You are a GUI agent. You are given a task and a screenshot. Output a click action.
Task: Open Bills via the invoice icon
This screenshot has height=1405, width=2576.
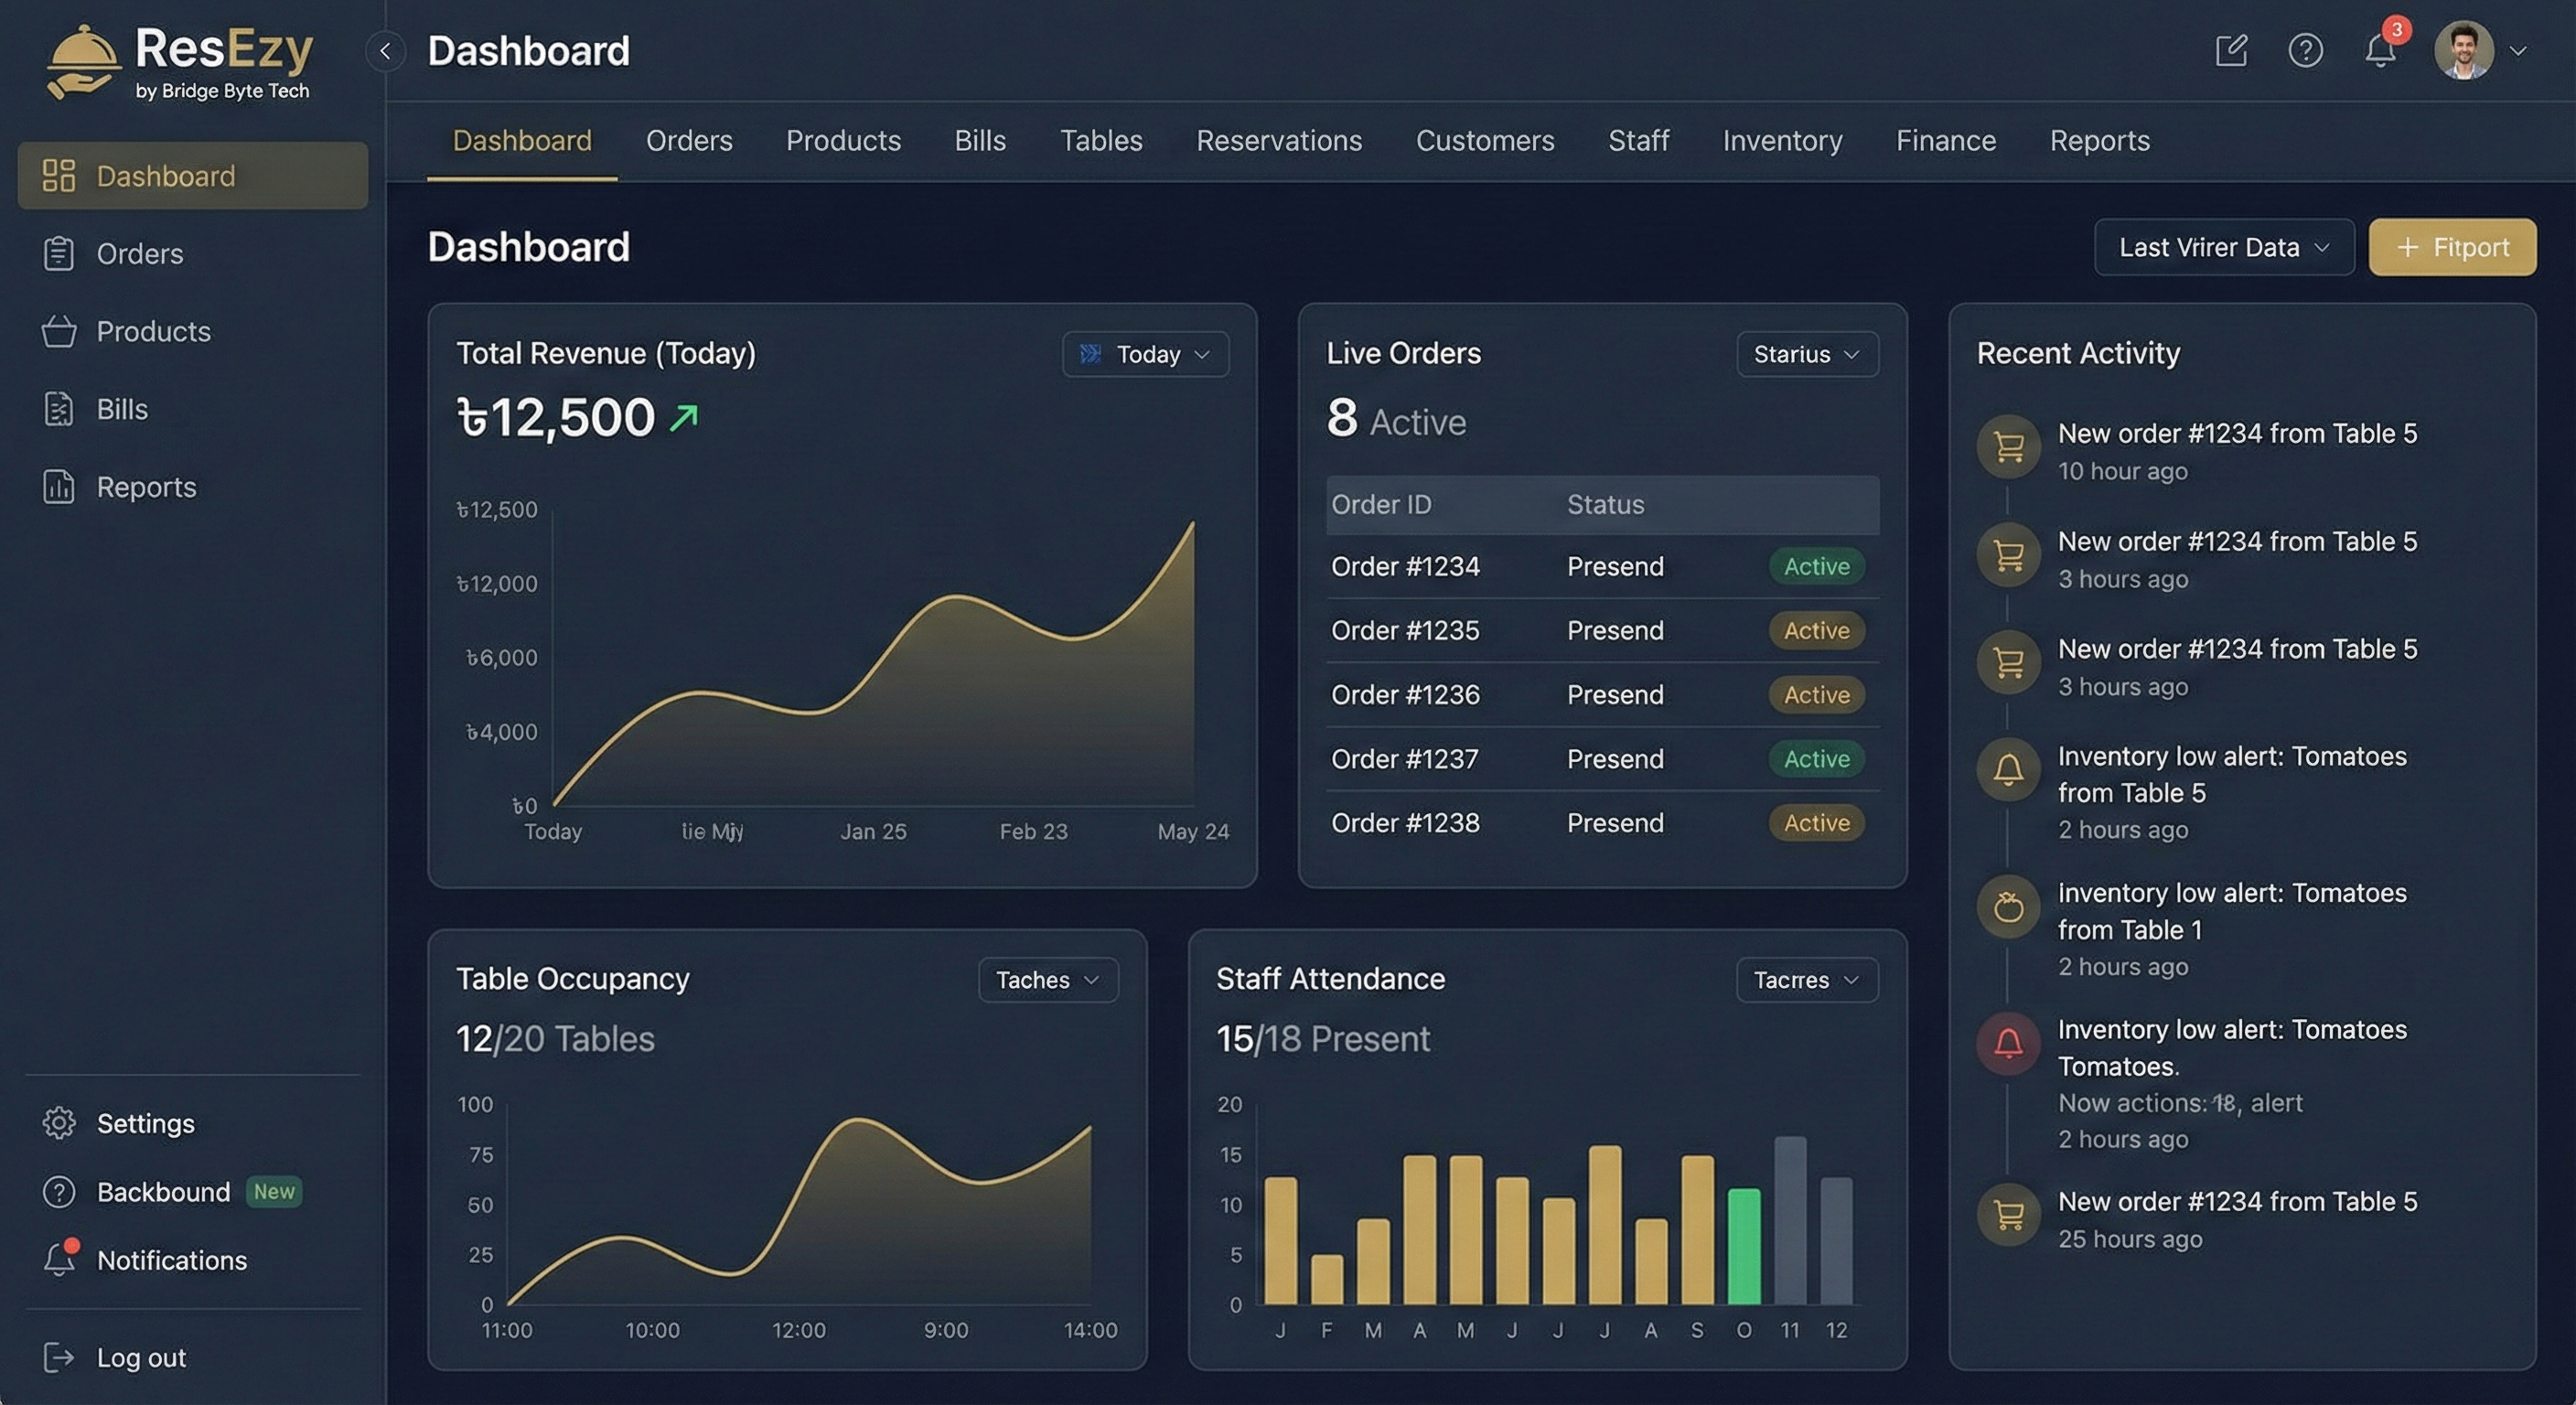click(x=60, y=409)
